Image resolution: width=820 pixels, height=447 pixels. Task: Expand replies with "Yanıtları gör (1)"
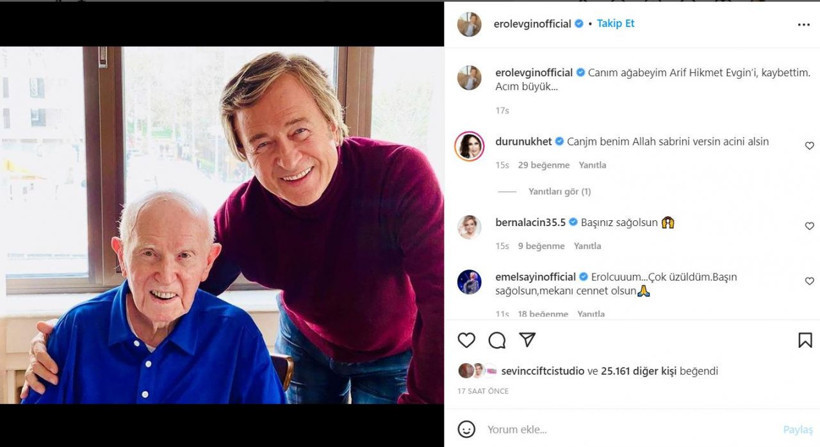tap(559, 191)
